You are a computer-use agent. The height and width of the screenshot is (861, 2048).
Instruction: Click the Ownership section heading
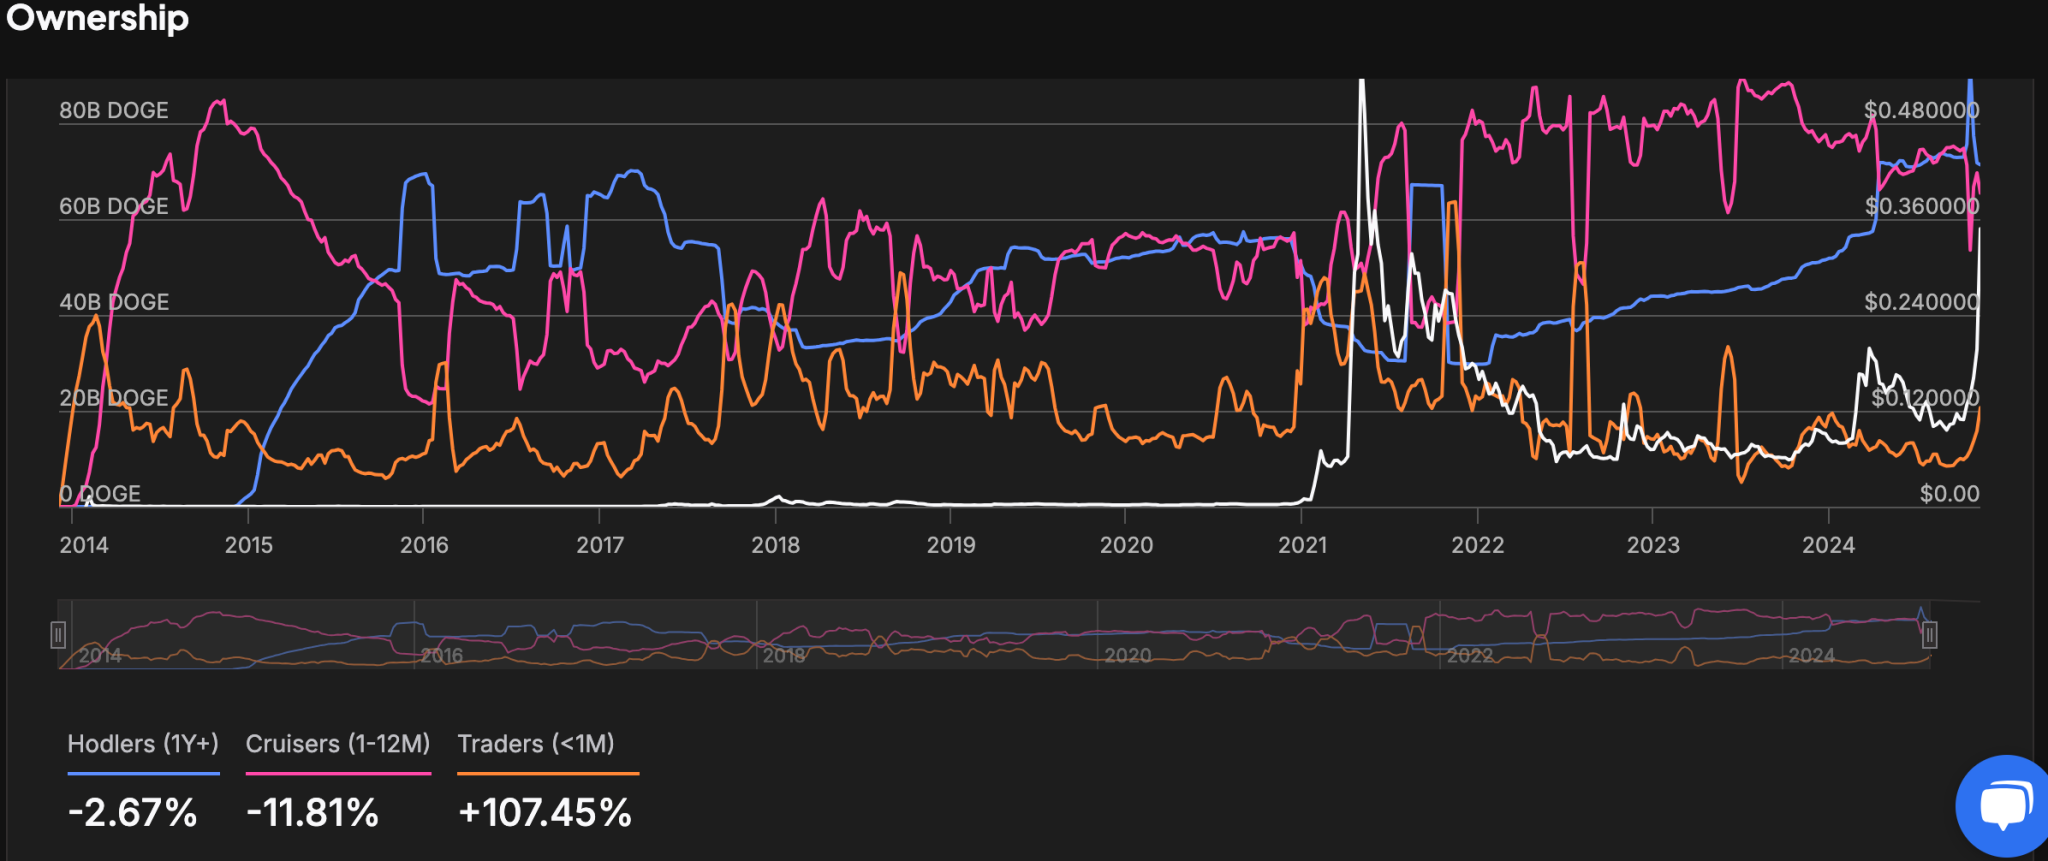[x=97, y=18]
